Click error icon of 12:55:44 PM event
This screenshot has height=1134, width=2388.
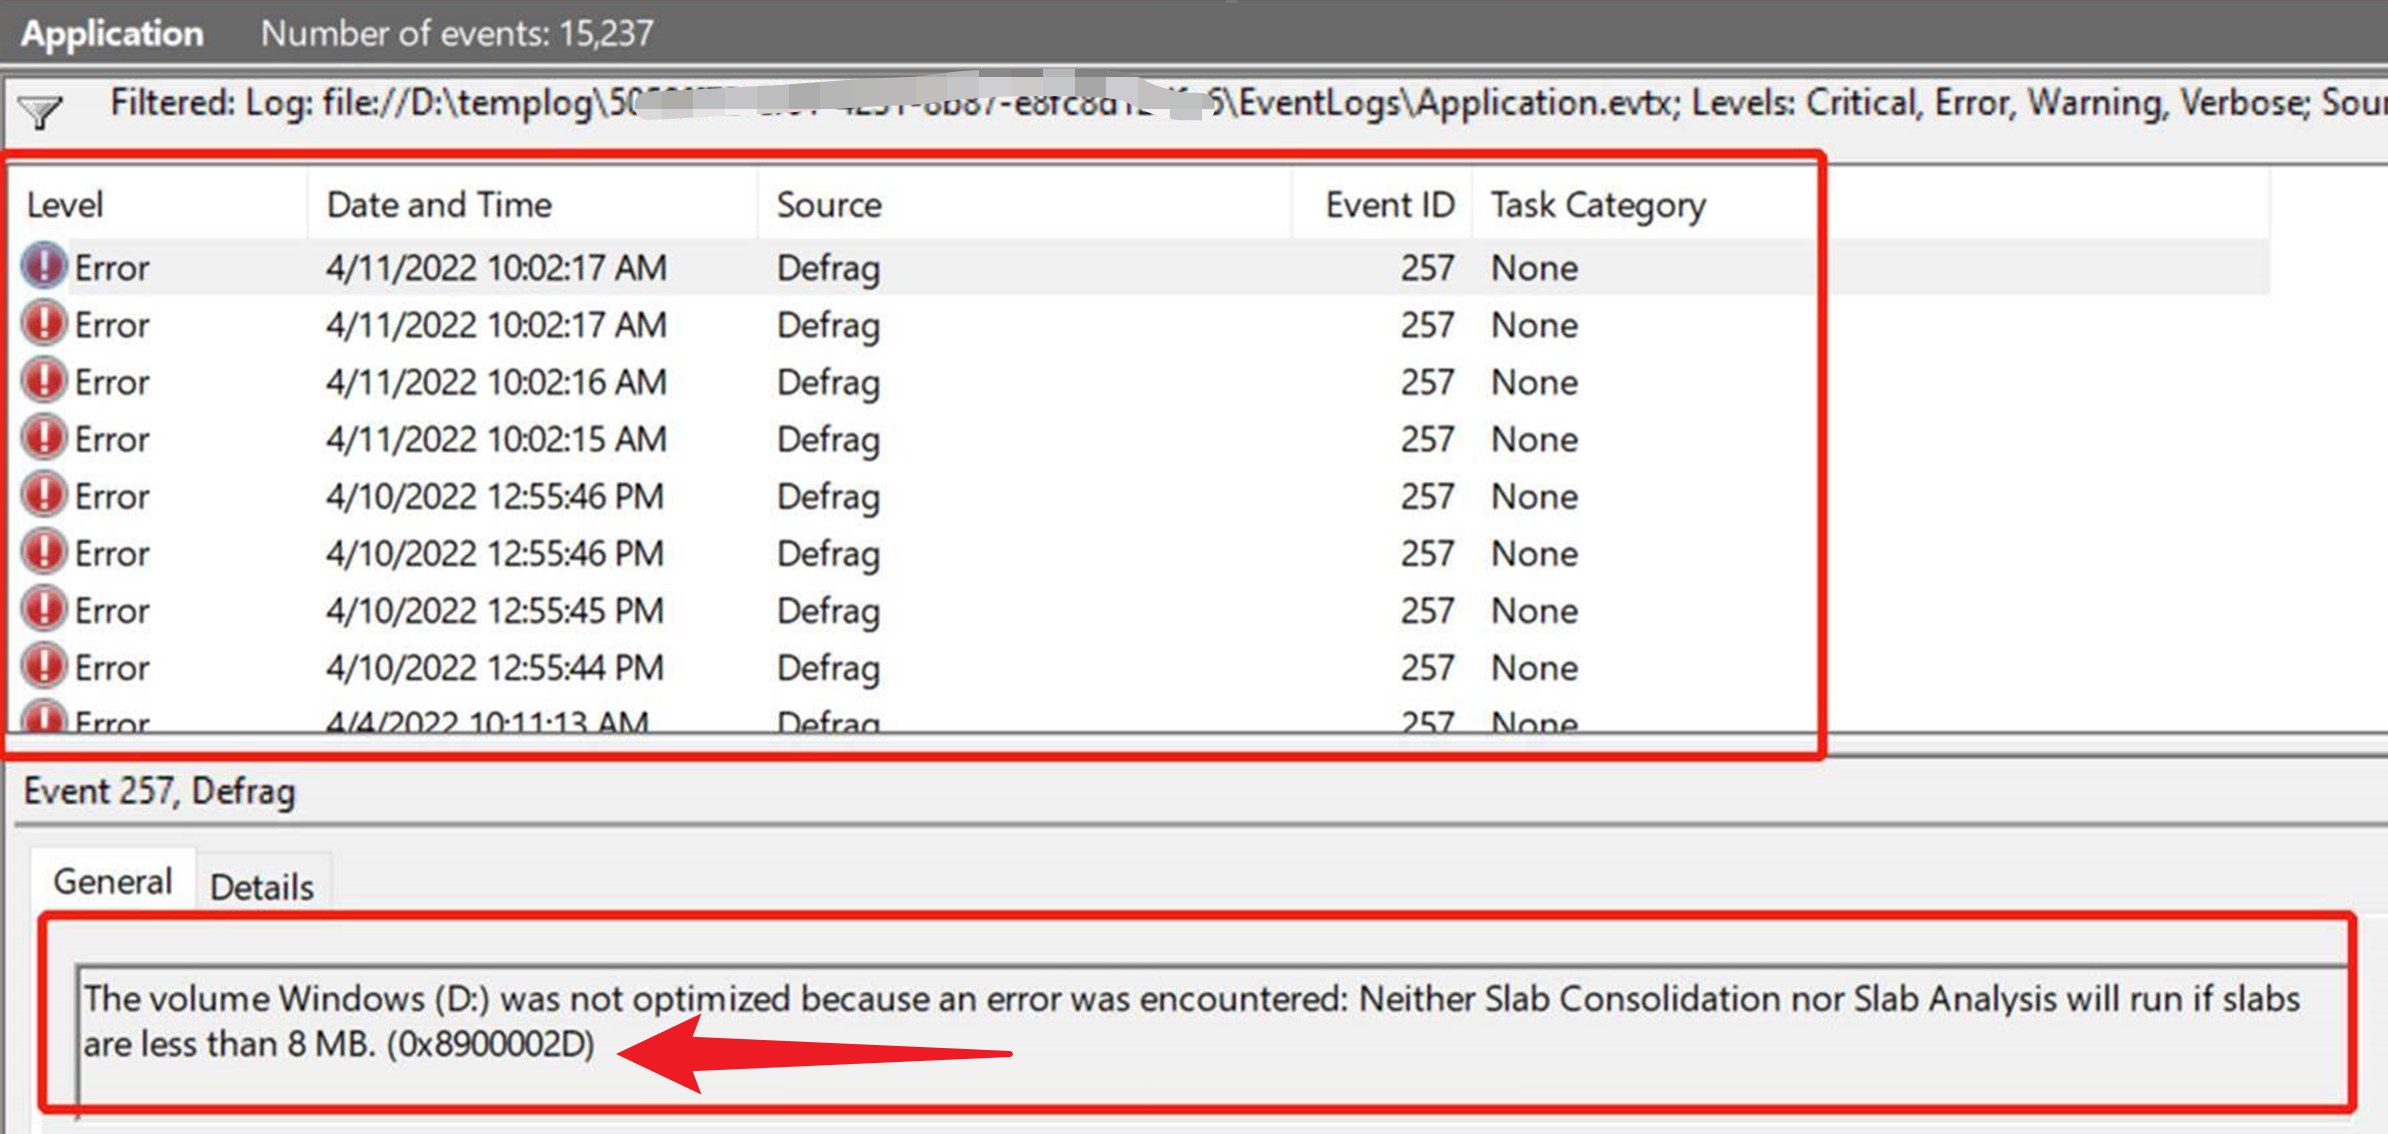pos(44,667)
